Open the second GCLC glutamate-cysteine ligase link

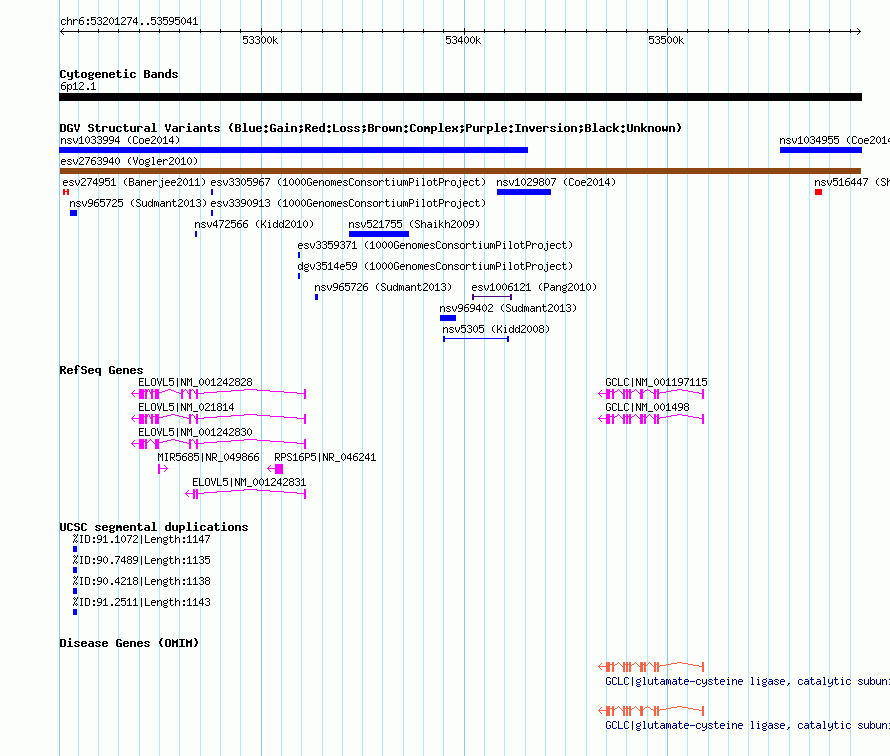(748, 725)
